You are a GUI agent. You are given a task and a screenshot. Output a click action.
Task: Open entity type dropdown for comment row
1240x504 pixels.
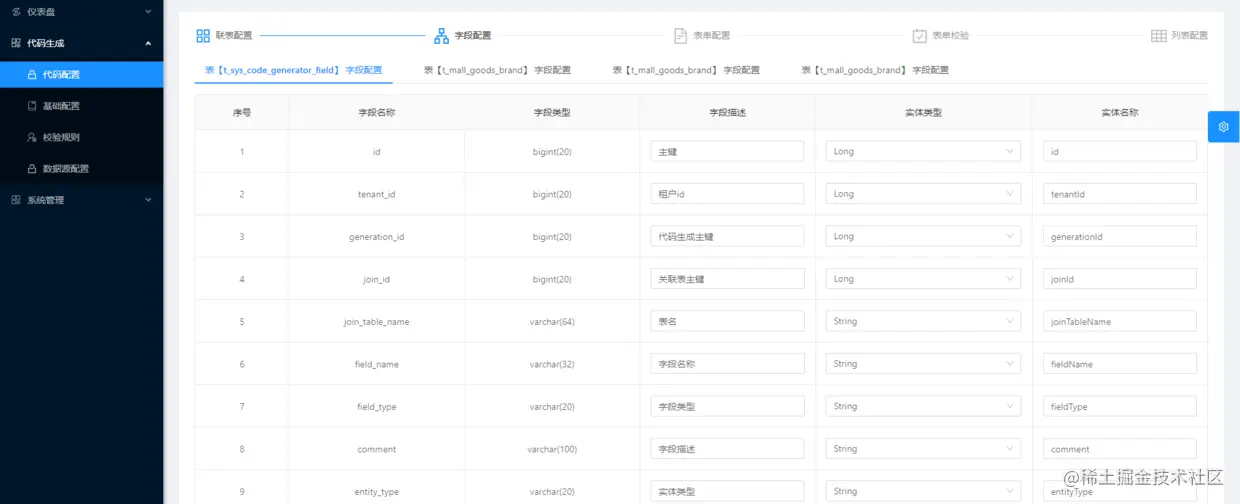pos(923,449)
